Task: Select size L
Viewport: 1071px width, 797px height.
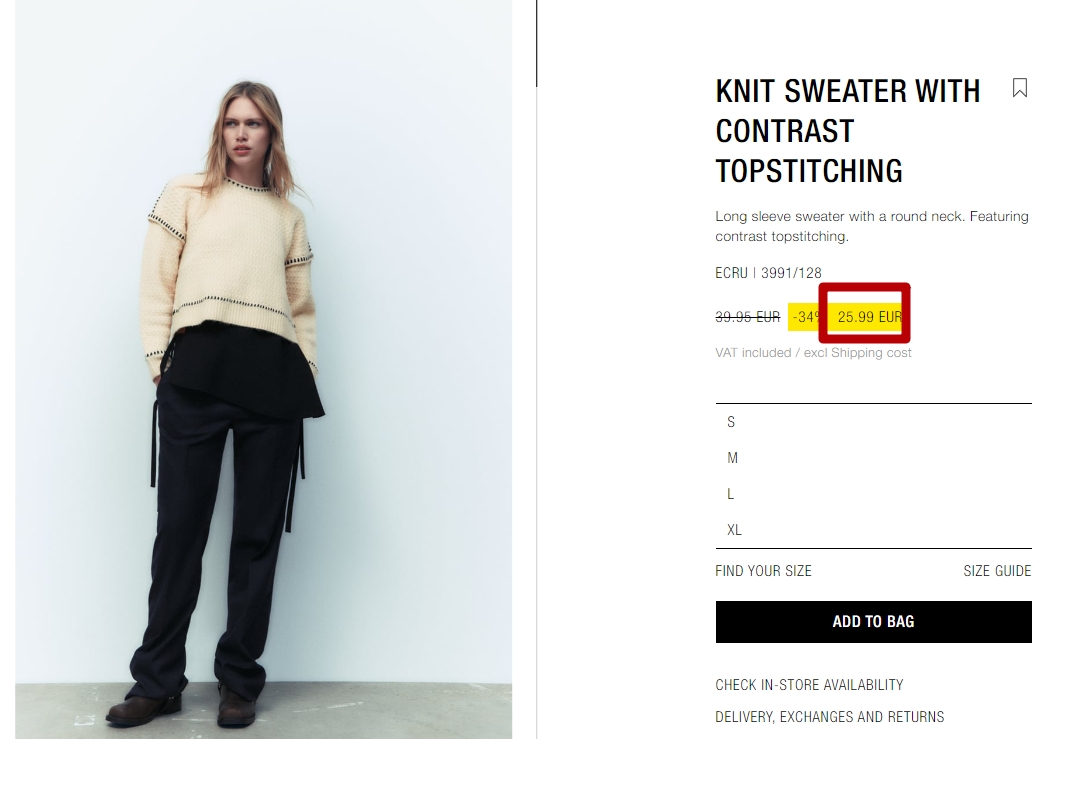Action: (874, 494)
